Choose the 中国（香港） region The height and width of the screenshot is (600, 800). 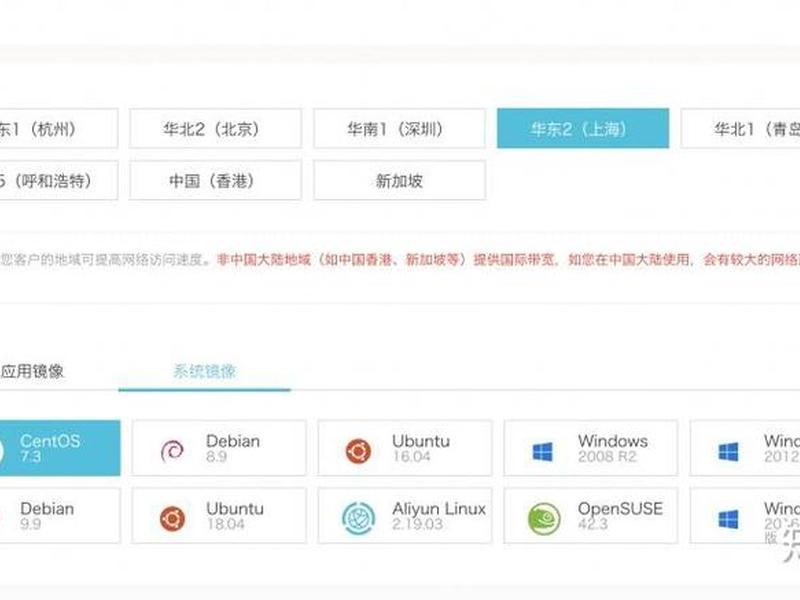click(x=215, y=180)
